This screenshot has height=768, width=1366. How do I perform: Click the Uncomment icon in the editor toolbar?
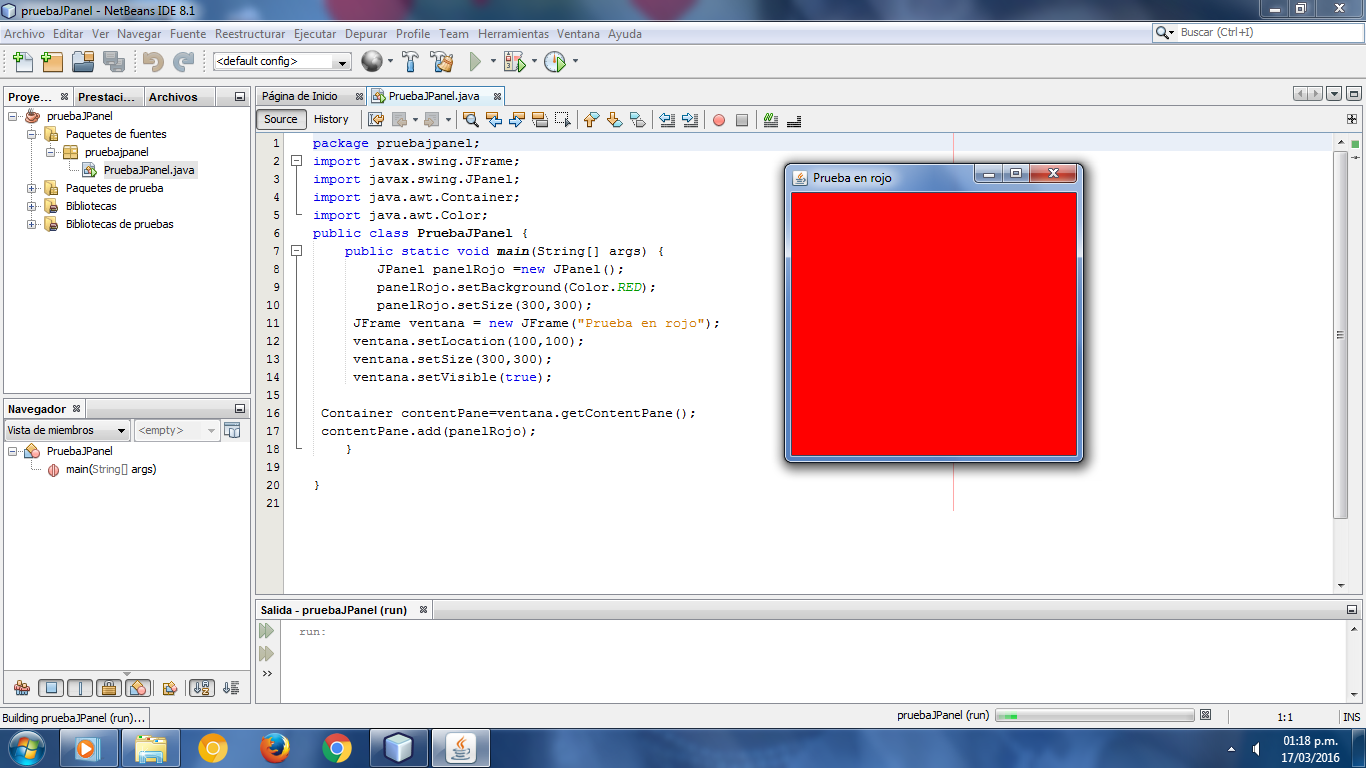[794, 120]
